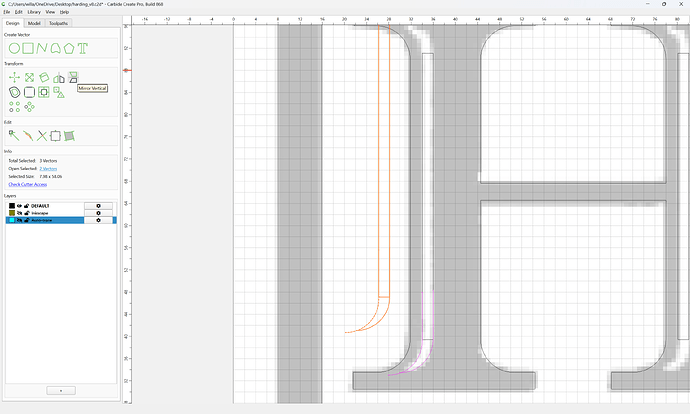Open the Align Vectors tool
This screenshot has height=414, width=690.
click(59, 92)
